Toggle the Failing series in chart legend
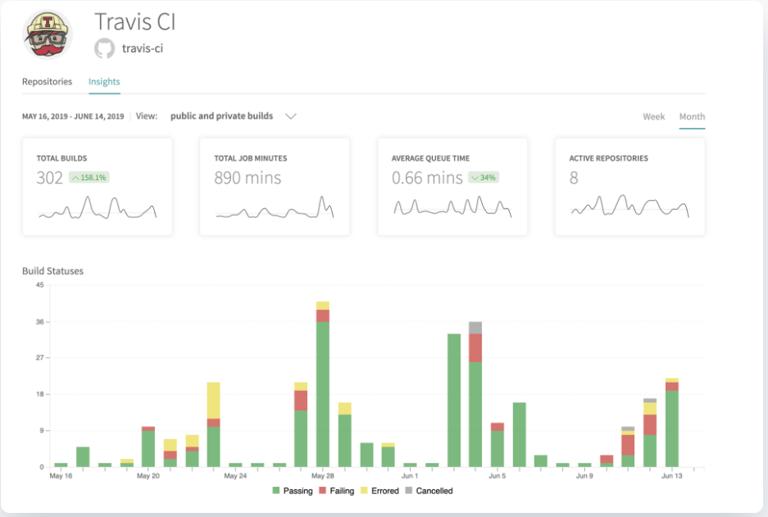Image resolution: width=768 pixels, height=517 pixels. [339, 491]
